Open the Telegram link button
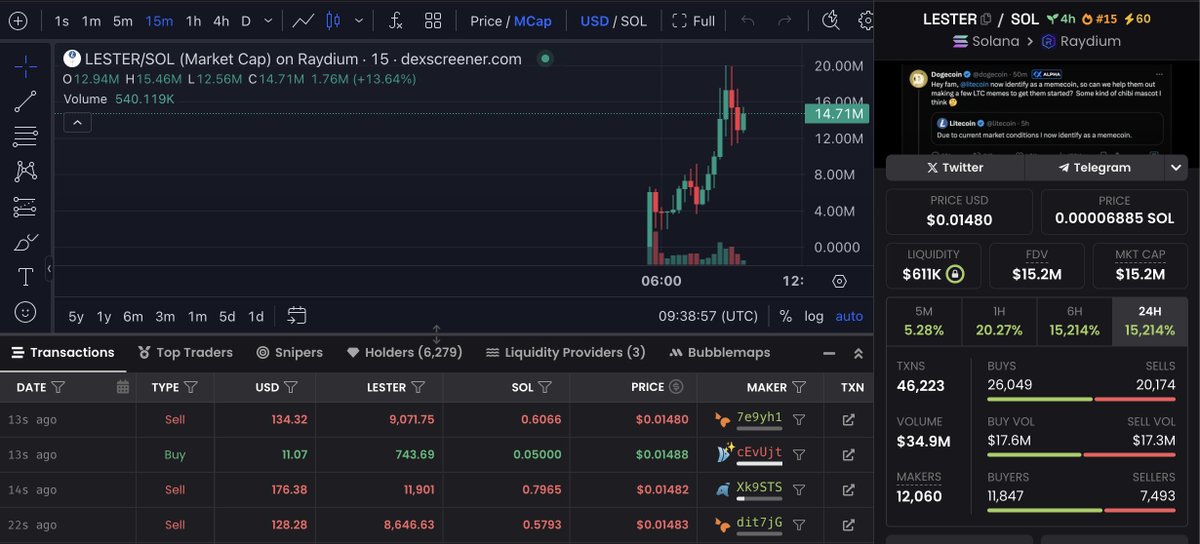Image resolution: width=1200 pixels, height=544 pixels. 1095,168
